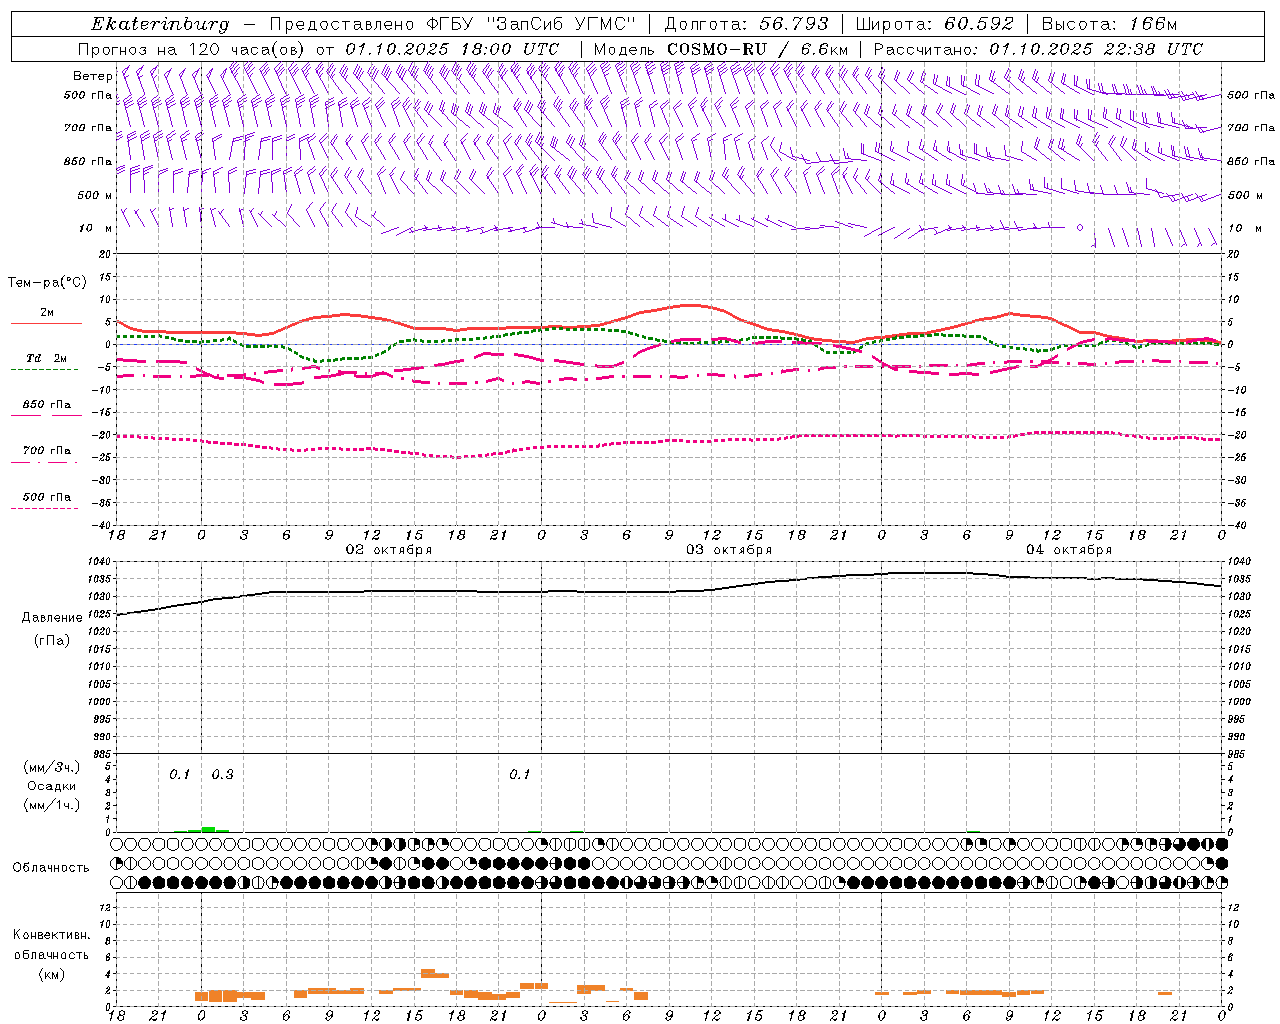Click the (км) convective cloud unit label
1280x1024 pixels.
click(52, 975)
